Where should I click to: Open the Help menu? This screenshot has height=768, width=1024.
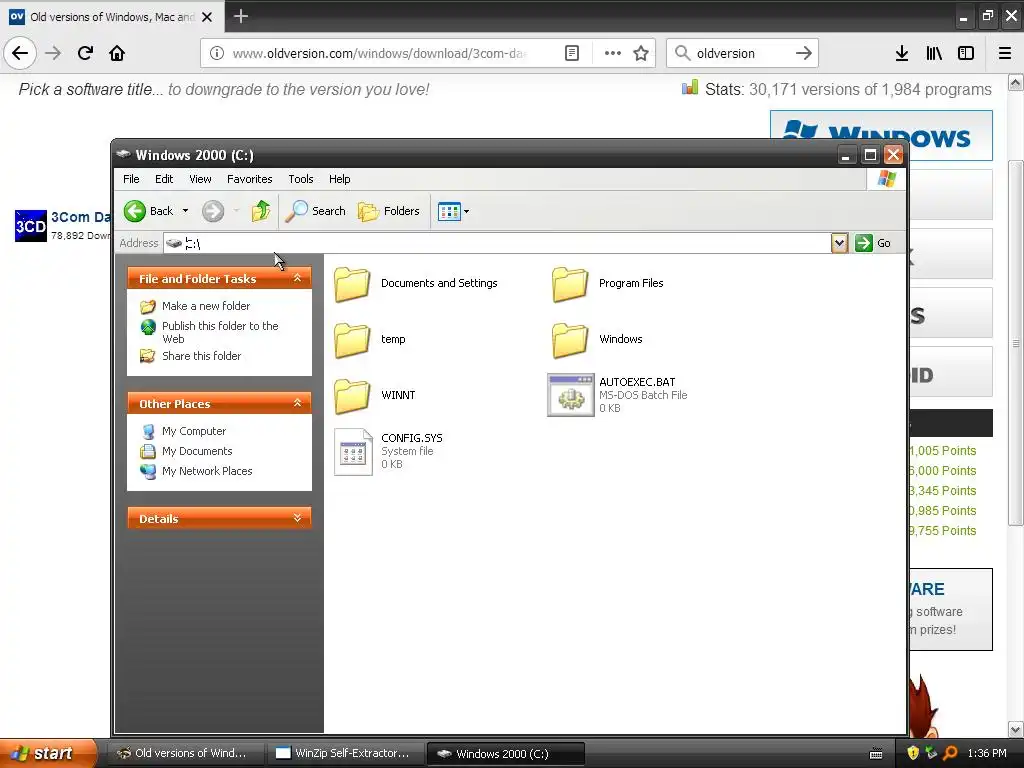[339, 179]
